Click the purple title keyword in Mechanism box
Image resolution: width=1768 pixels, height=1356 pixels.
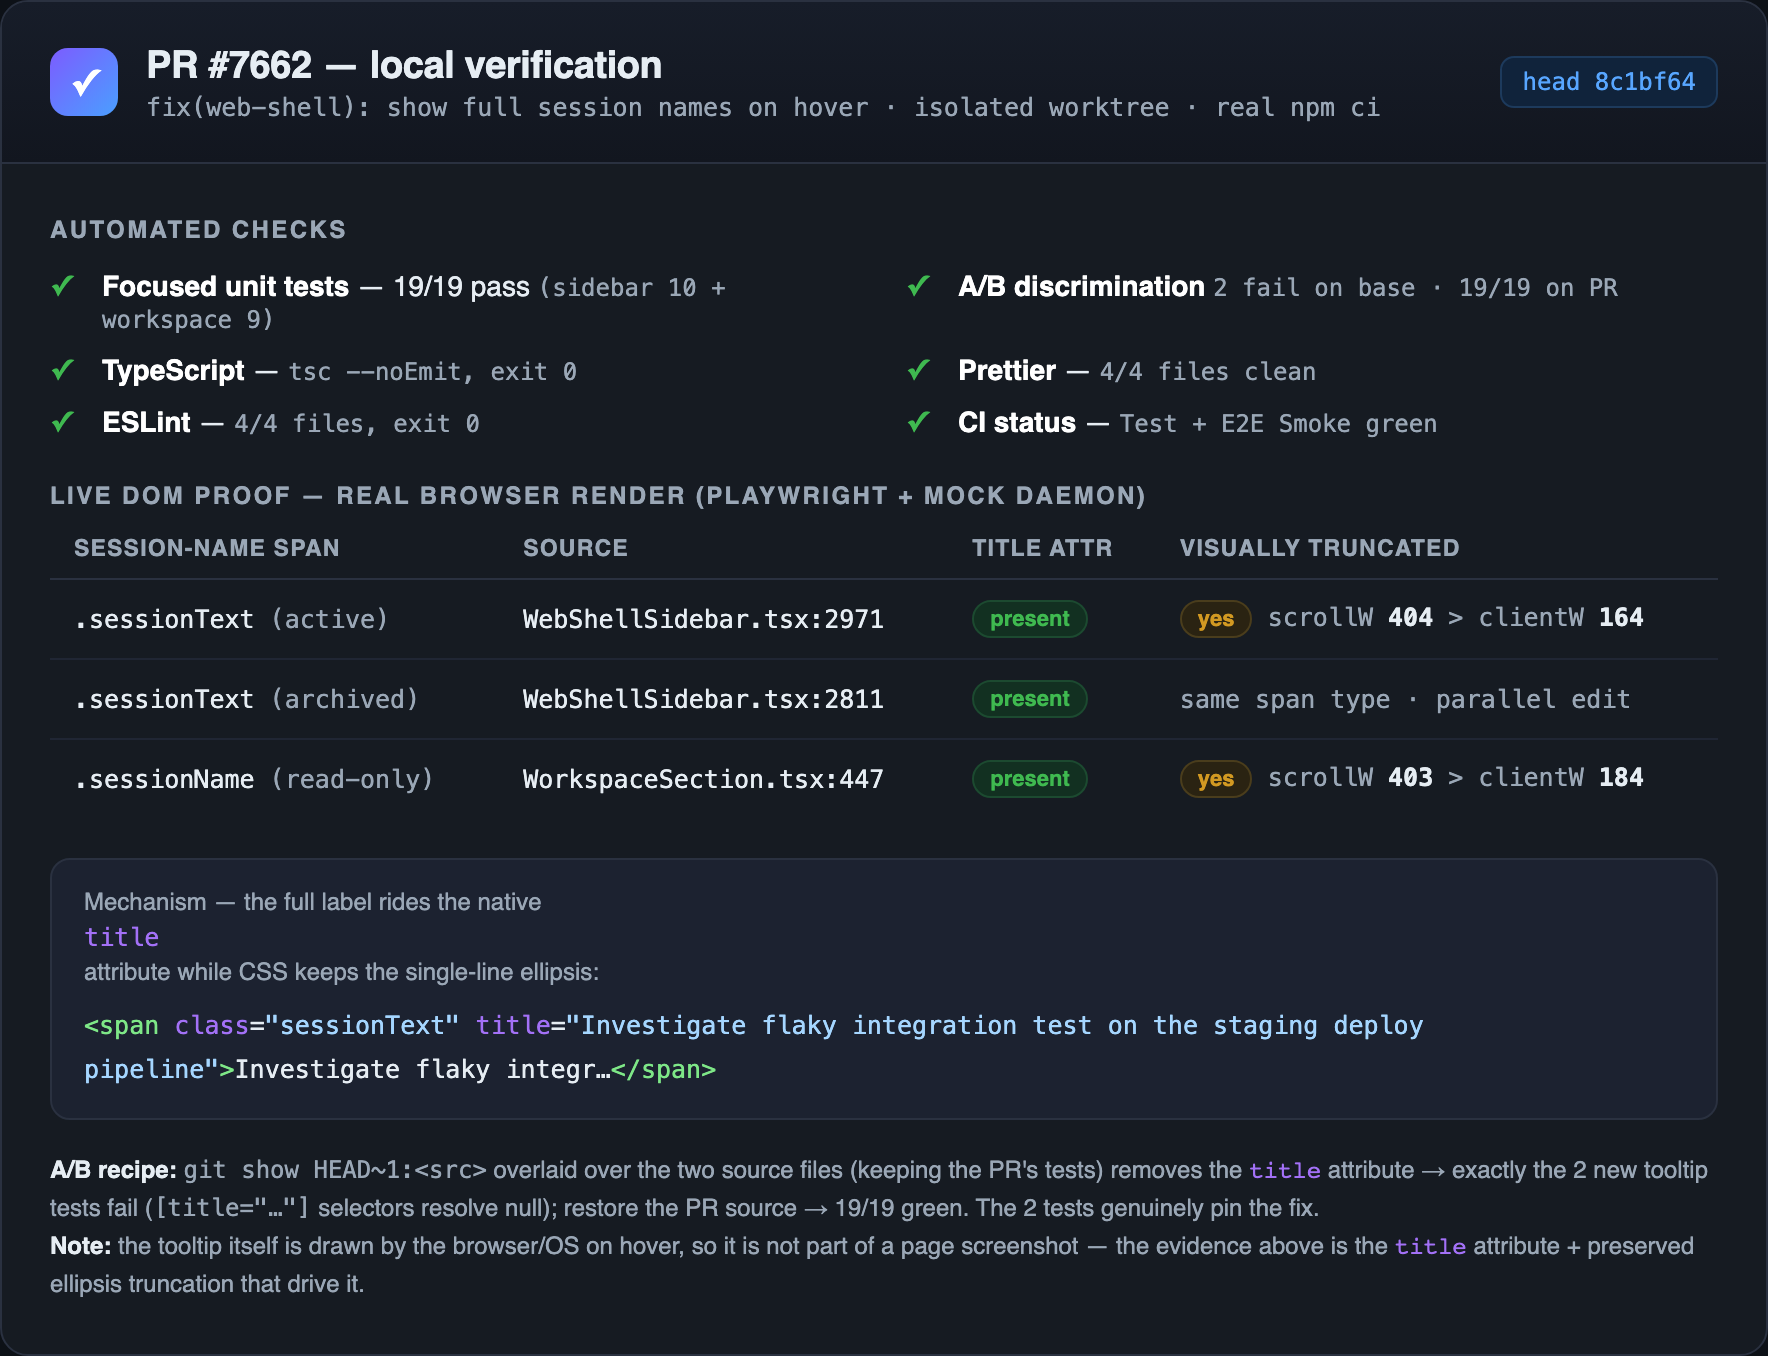[x=121, y=937]
